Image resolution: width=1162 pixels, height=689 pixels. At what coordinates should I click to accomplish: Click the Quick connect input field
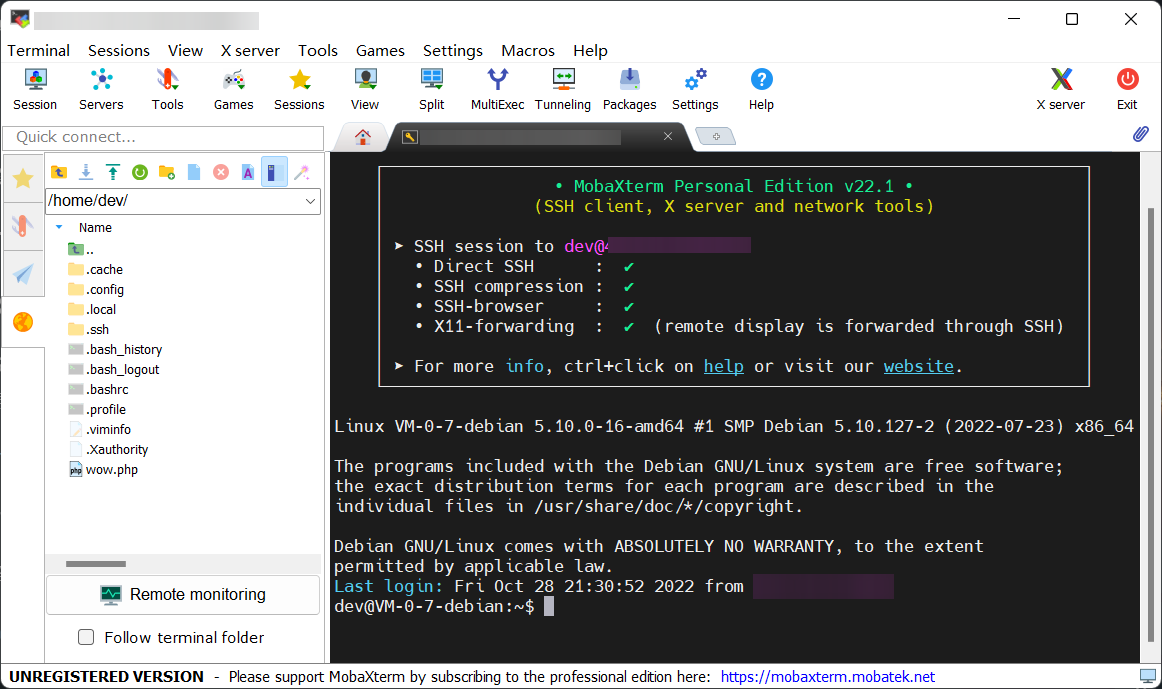pyautogui.click(x=163, y=137)
